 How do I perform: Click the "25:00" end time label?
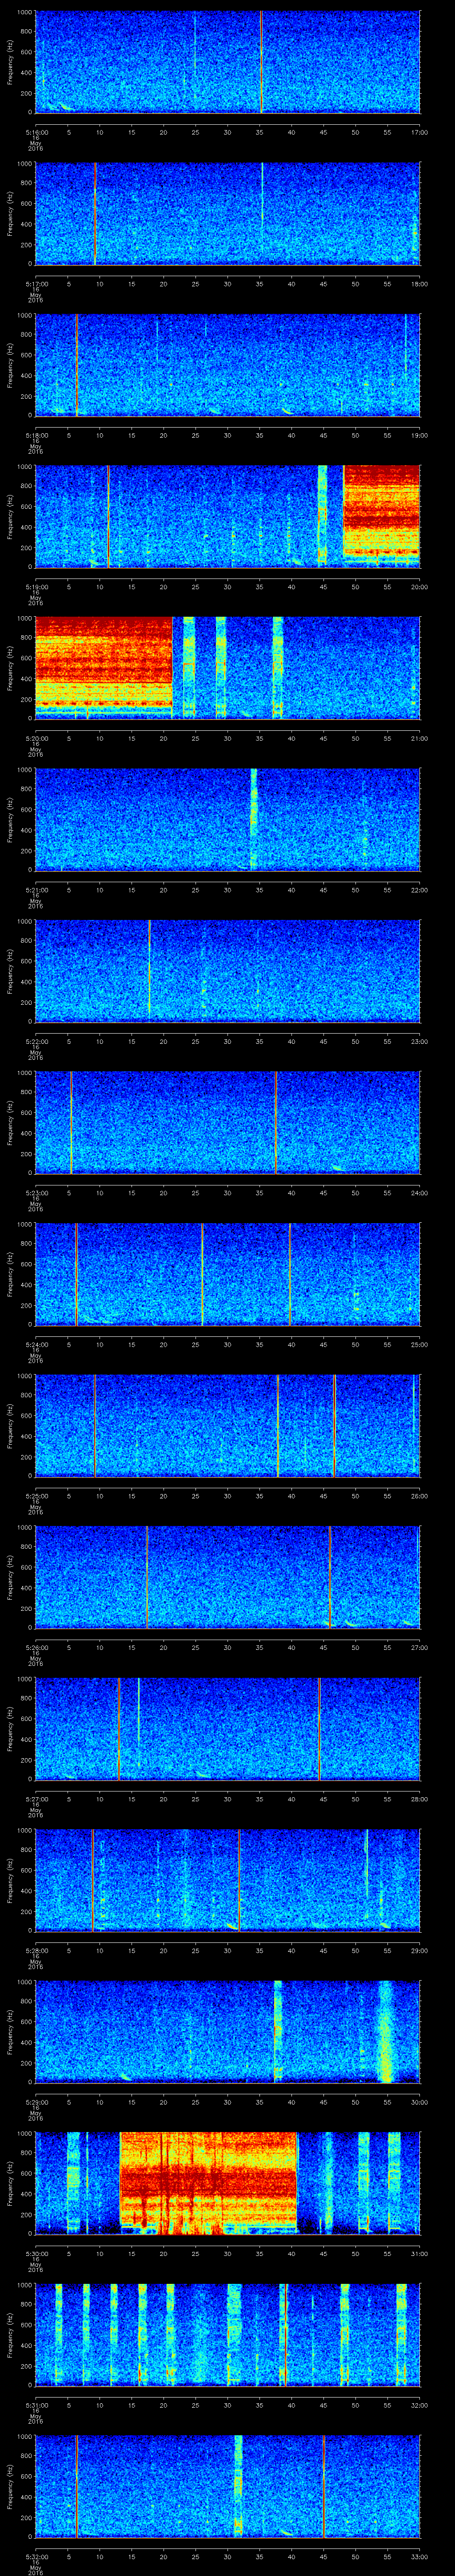(x=419, y=1344)
